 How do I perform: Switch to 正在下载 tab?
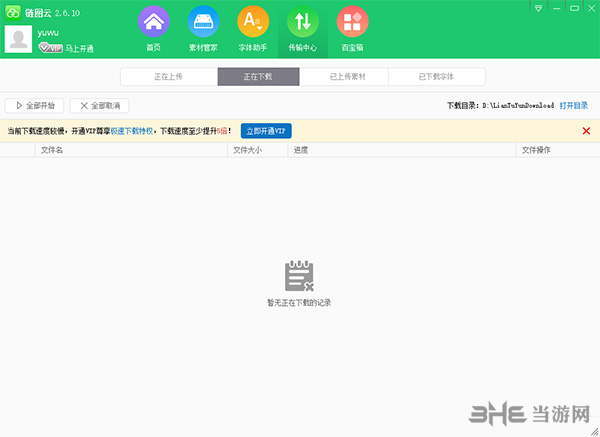click(x=258, y=77)
